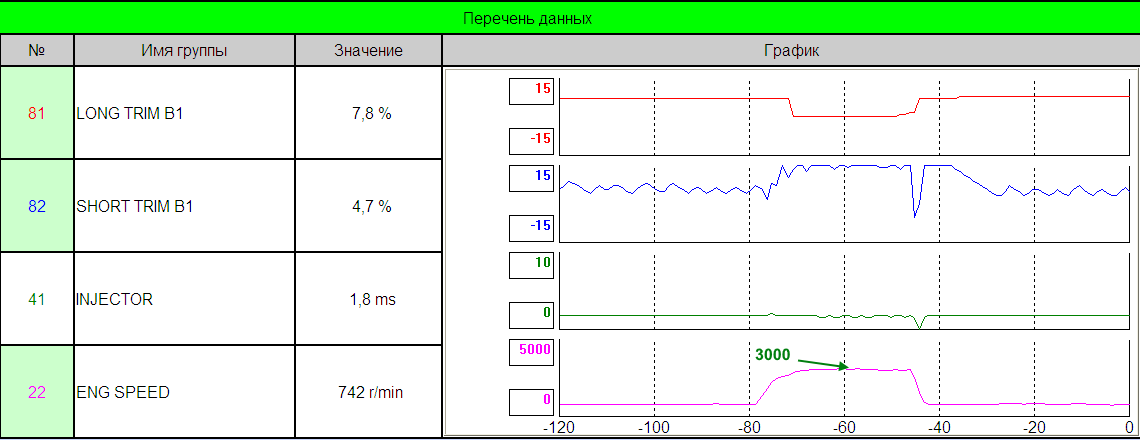Select the "Значение" column header
Screen dimensions: 1140x440
tap(368, 51)
